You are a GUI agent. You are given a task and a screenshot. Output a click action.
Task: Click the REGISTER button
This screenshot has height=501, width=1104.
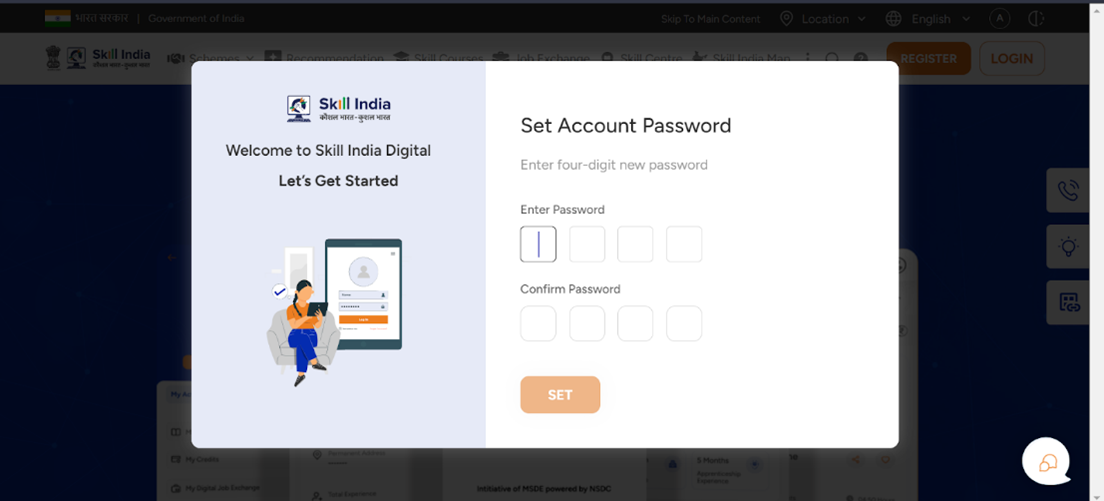929,58
